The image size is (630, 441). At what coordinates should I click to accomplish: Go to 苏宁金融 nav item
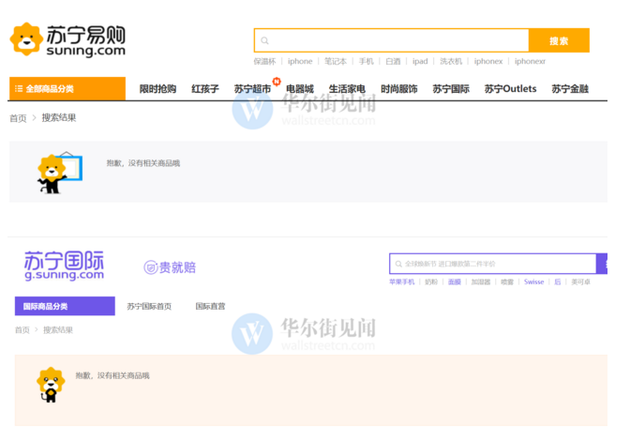click(x=570, y=89)
